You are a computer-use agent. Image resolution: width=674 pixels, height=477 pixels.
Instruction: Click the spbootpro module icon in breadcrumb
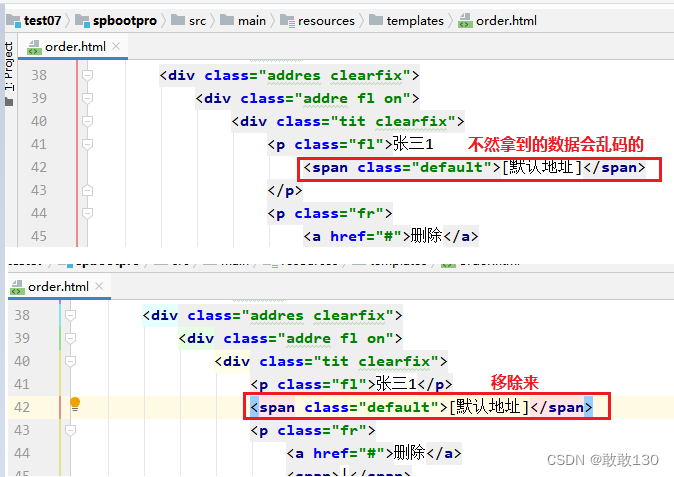(82, 21)
